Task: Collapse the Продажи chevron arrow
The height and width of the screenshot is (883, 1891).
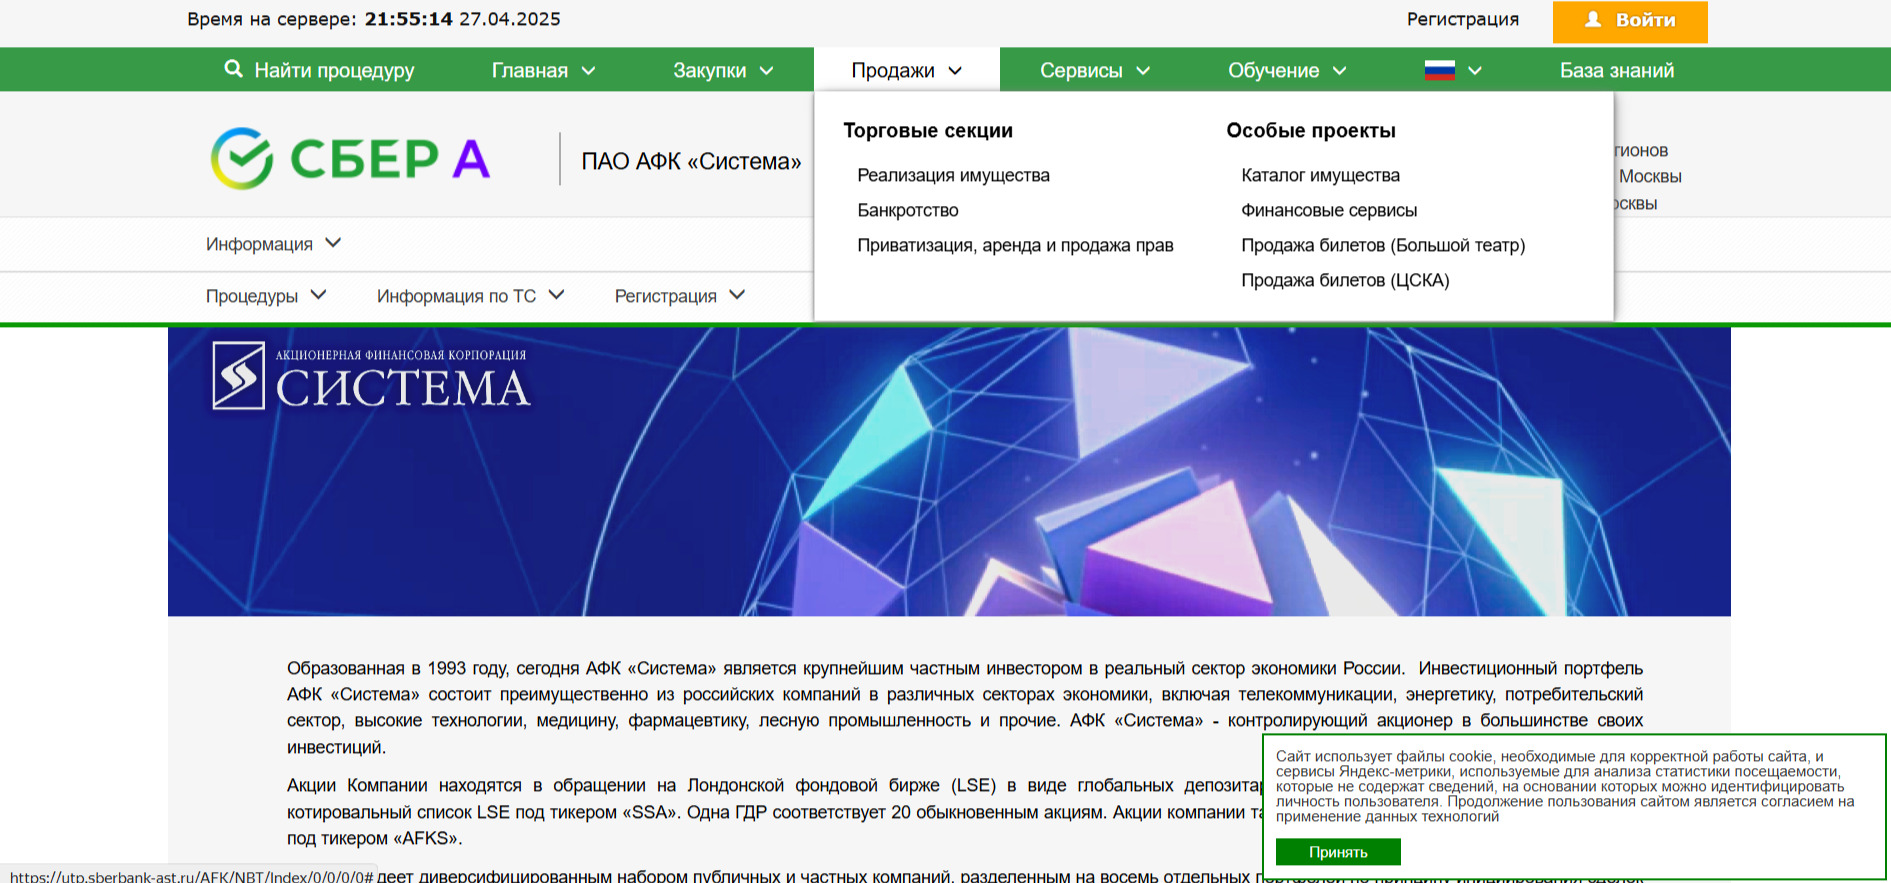Action: pyautogui.click(x=955, y=71)
